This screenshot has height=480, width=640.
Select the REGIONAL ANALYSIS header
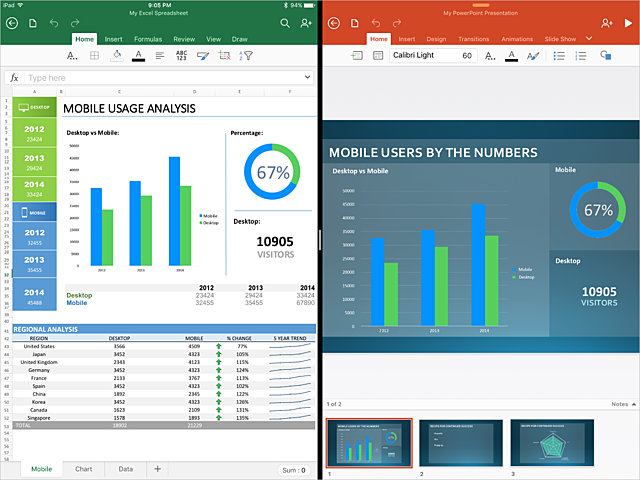45,329
